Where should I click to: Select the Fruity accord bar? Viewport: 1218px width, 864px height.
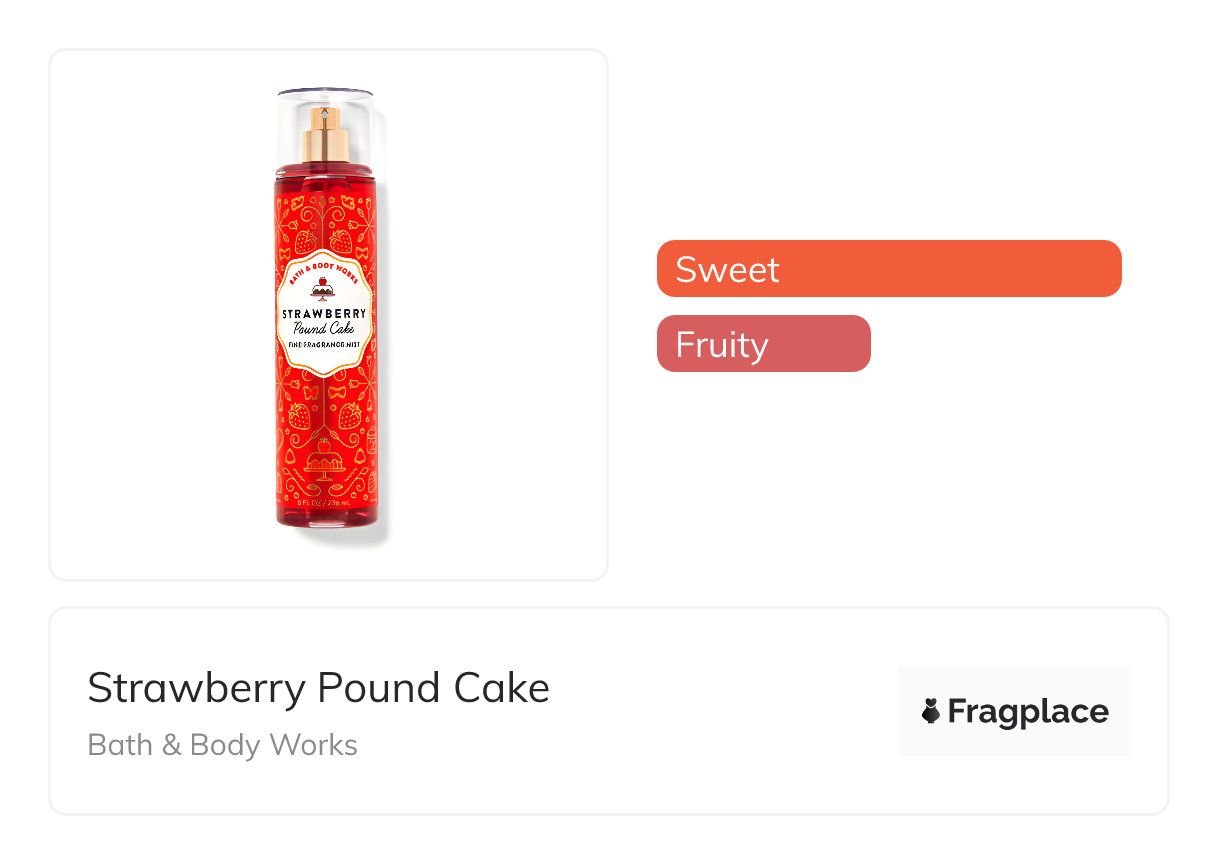763,344
